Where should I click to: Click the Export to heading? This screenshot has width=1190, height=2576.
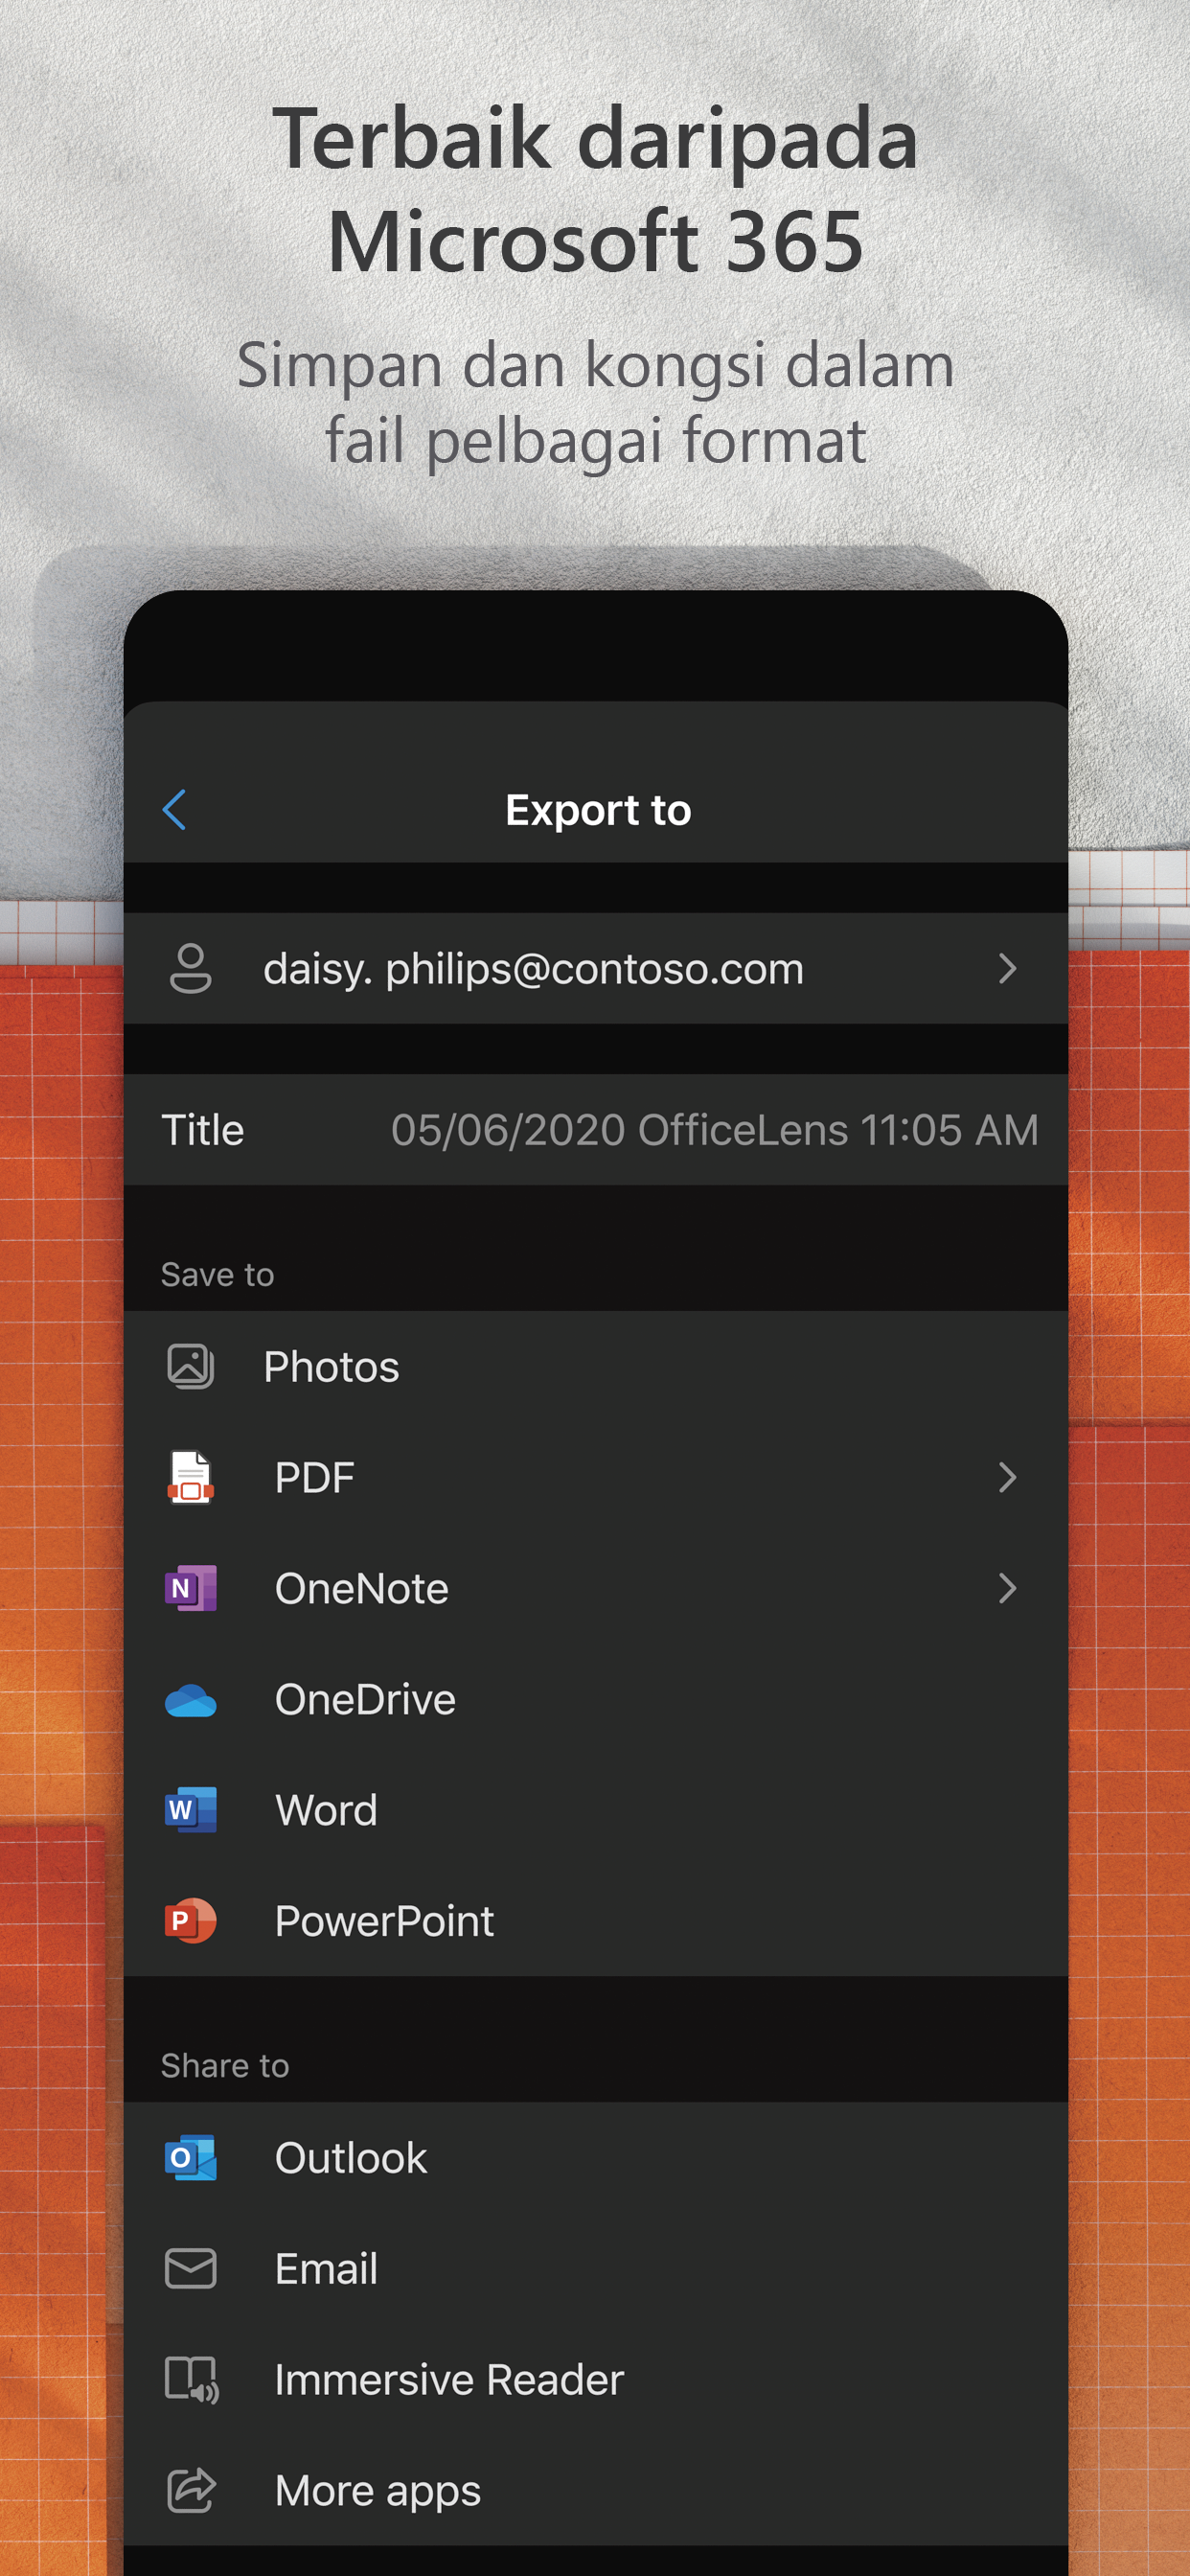coord(598,811)
